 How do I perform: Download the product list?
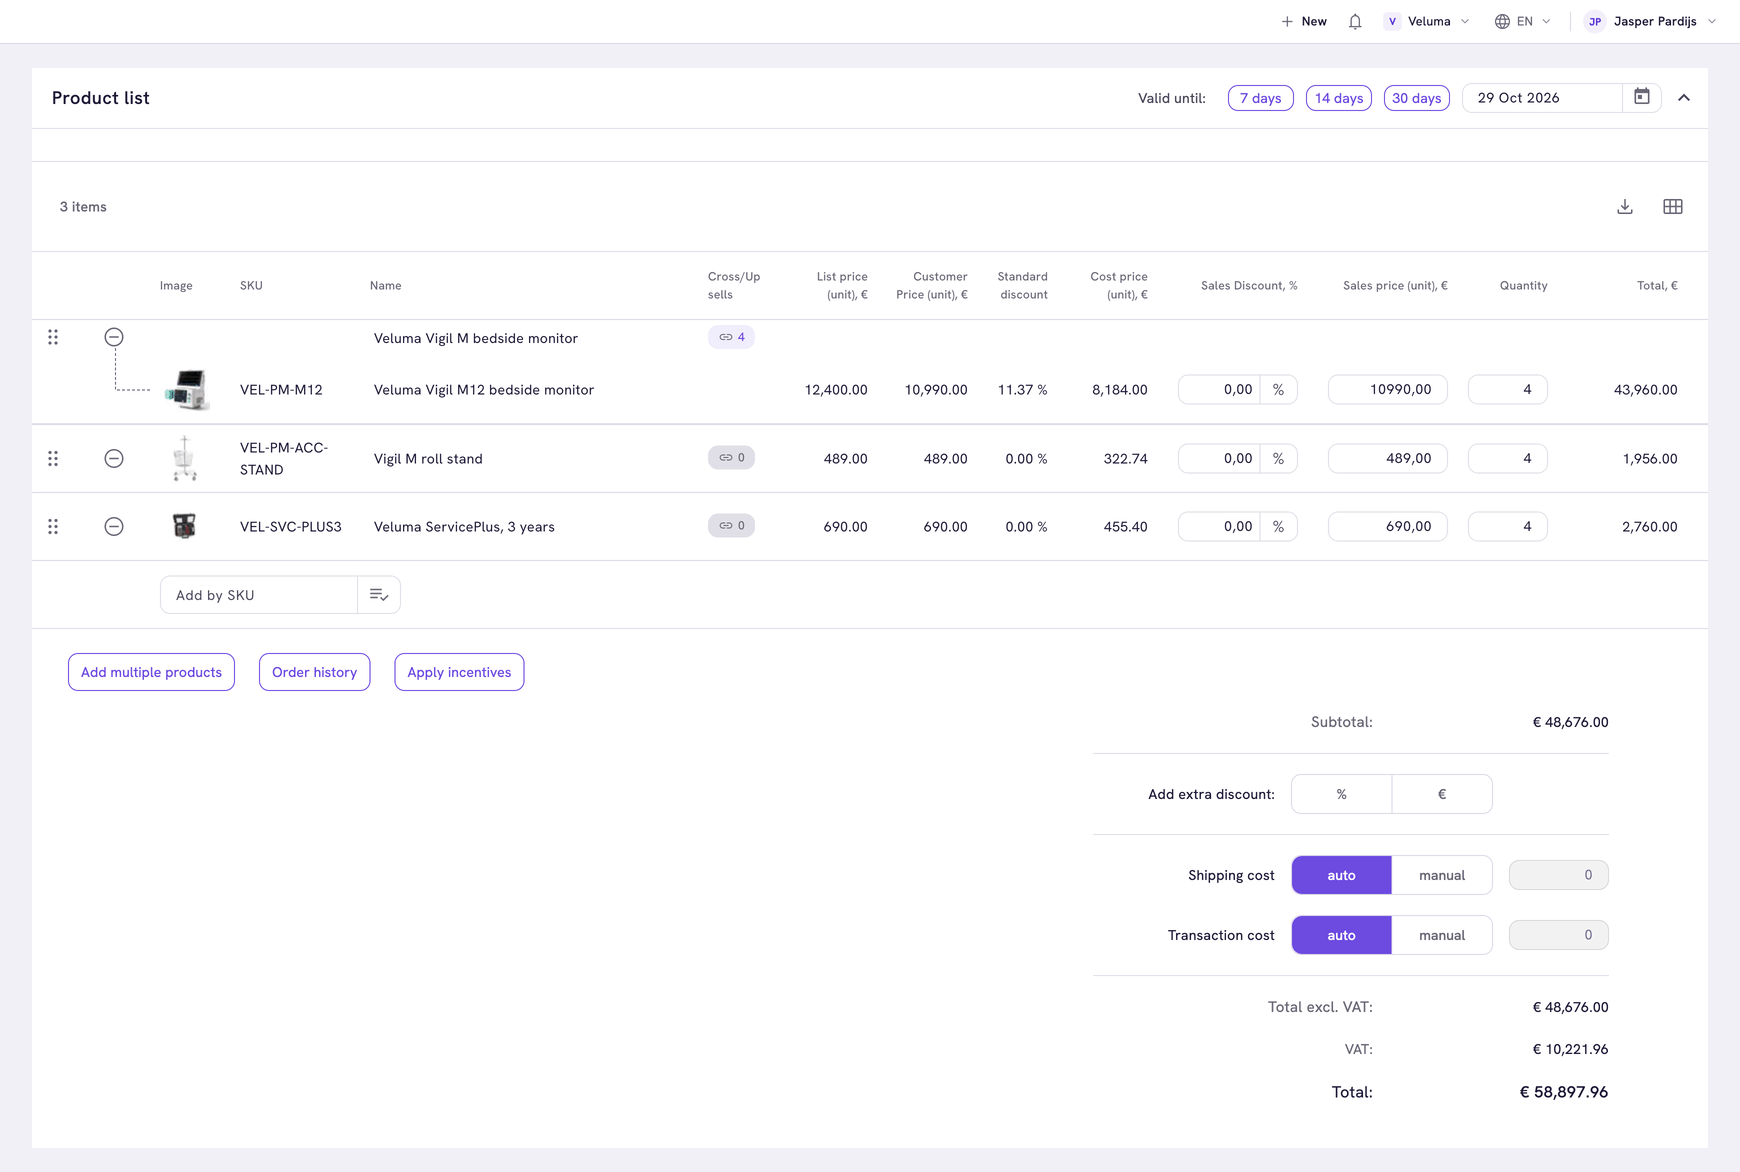(x=1625, y=207)
